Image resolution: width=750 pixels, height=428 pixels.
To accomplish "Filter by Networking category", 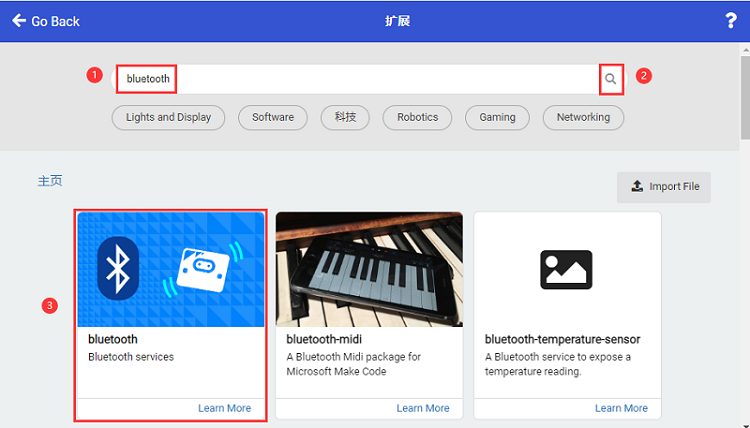I will click(x=583, y=117).
